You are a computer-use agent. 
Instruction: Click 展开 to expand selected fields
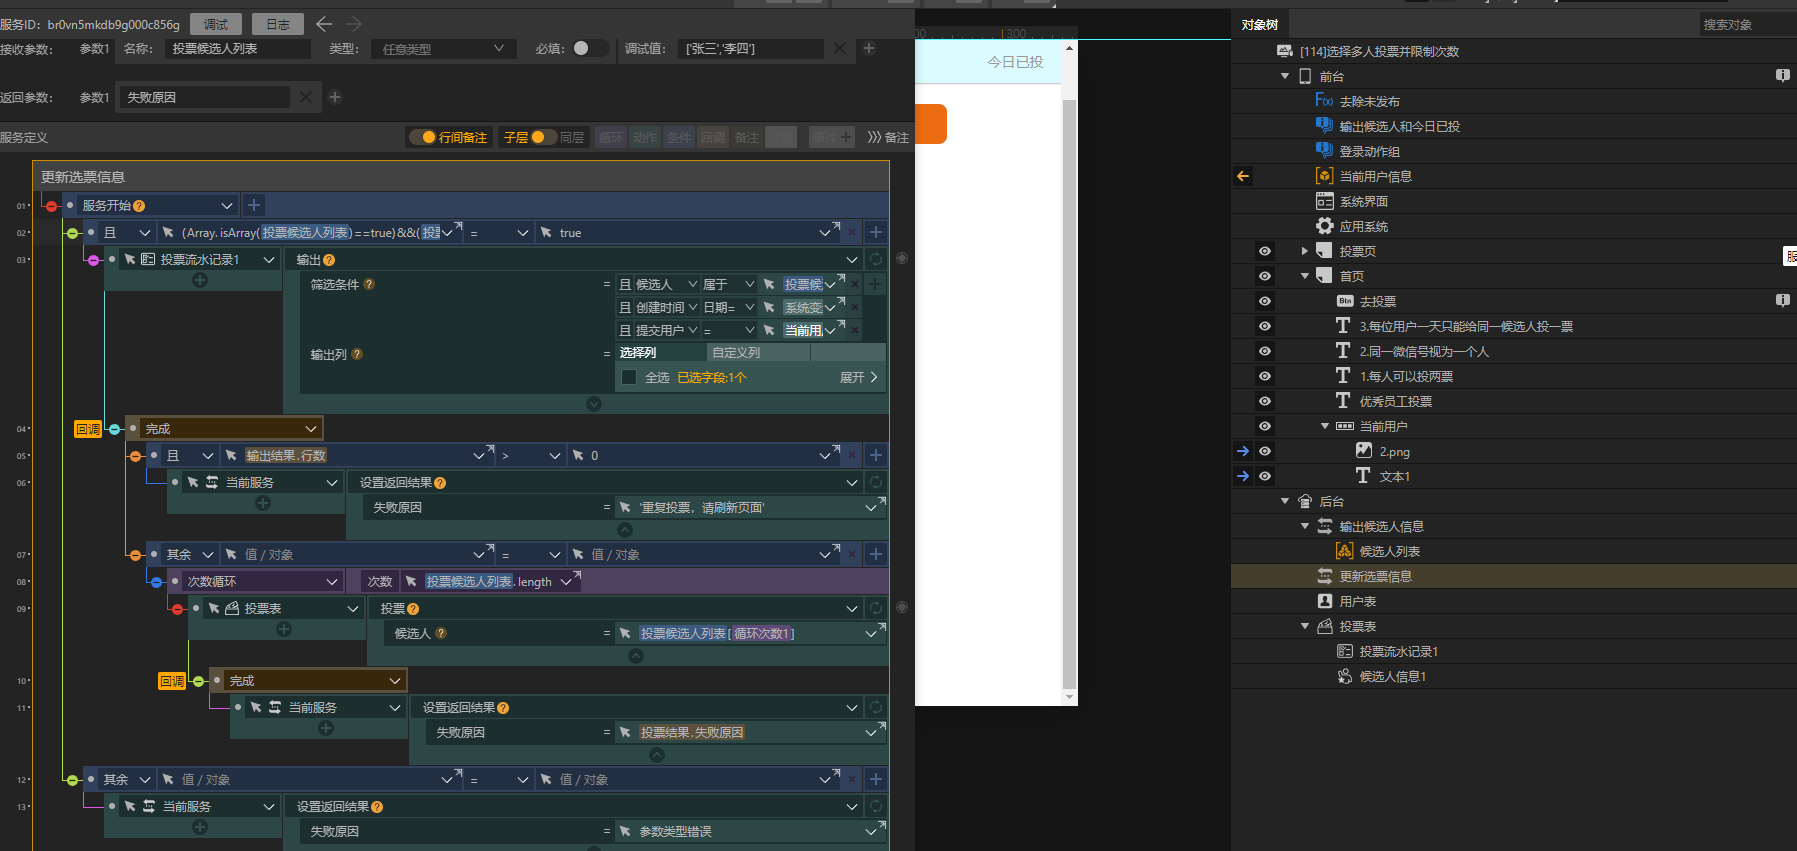[x=859, y=377]
